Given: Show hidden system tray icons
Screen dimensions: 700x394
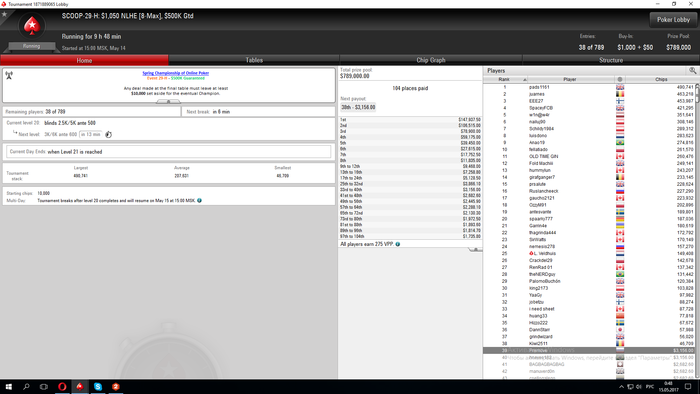Looking at the screenshot, I should 621,387.
